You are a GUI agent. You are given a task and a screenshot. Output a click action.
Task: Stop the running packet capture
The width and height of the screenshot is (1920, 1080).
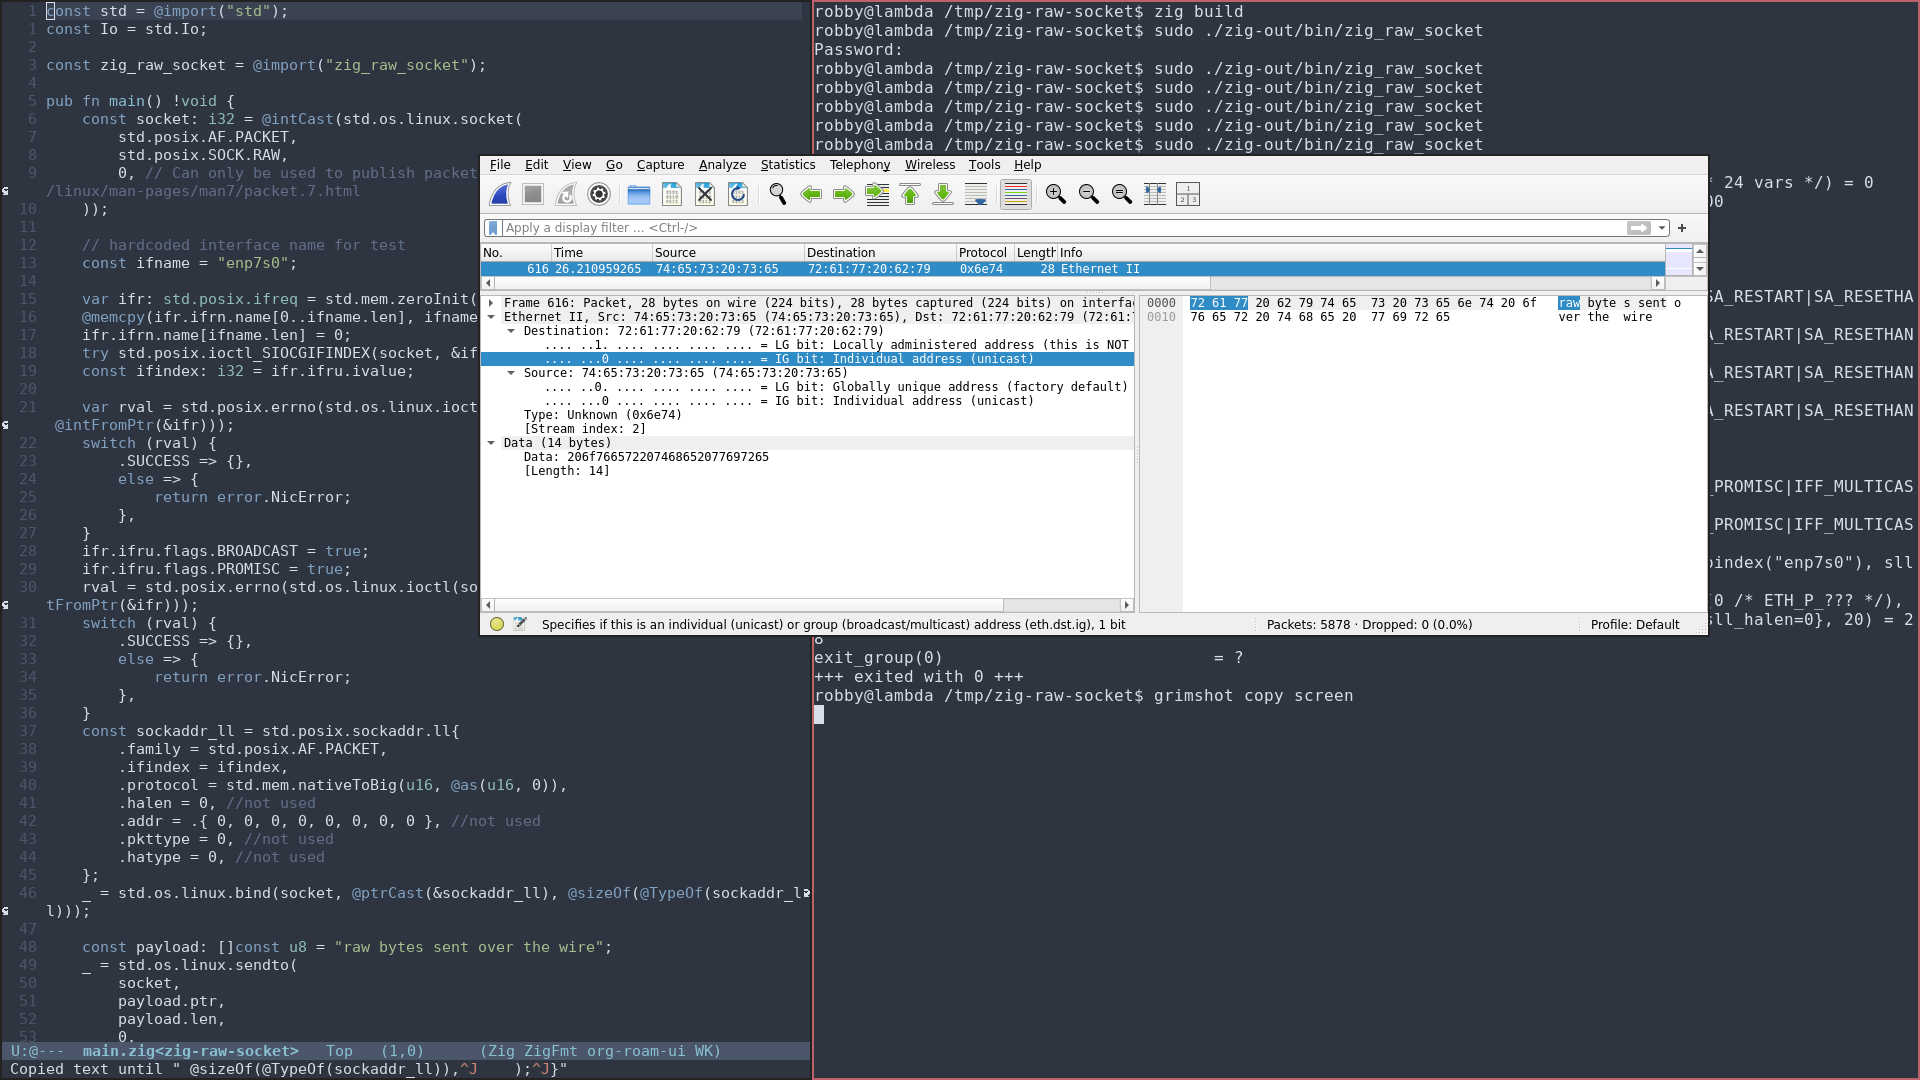533,195
